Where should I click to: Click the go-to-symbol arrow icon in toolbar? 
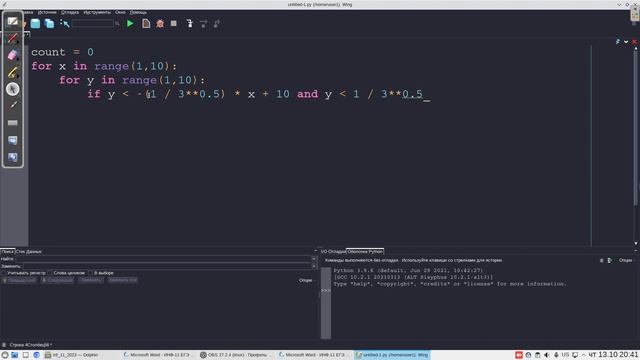point(65,24)
